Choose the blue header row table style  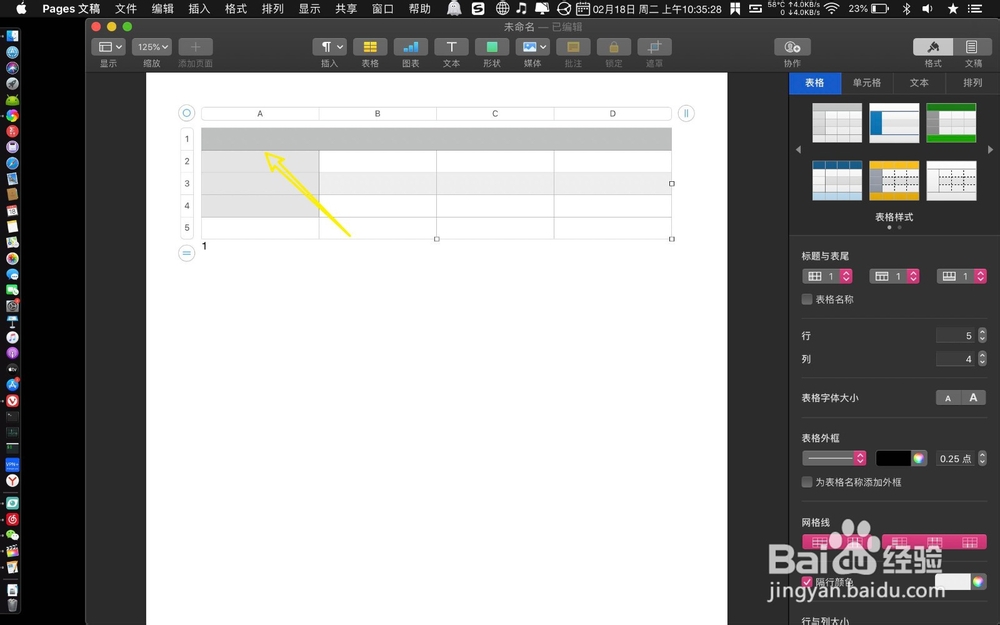[x=837, y=180]
